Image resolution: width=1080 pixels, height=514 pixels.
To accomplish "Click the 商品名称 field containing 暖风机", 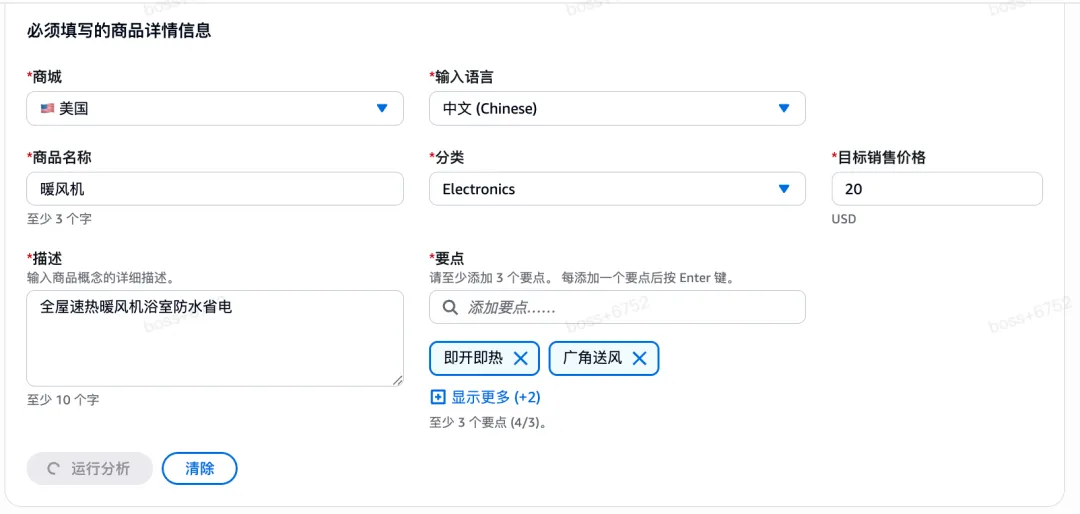I will (x=215, y=189).
